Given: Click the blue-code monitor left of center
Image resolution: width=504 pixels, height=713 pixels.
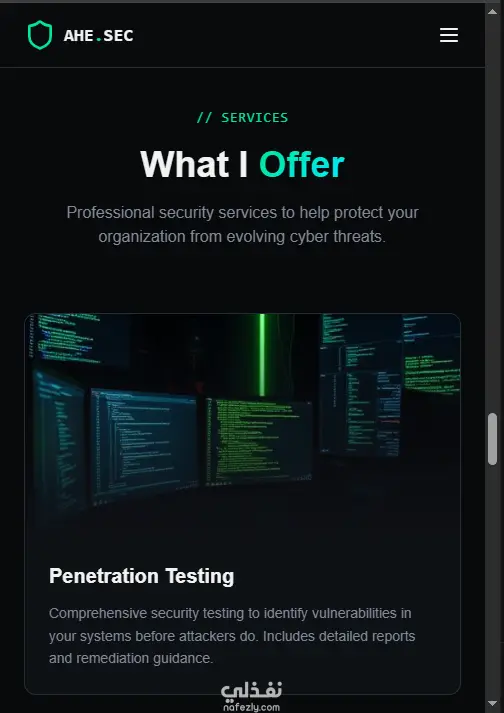Looking at the screenshot, I should click(x=144, y=443).
